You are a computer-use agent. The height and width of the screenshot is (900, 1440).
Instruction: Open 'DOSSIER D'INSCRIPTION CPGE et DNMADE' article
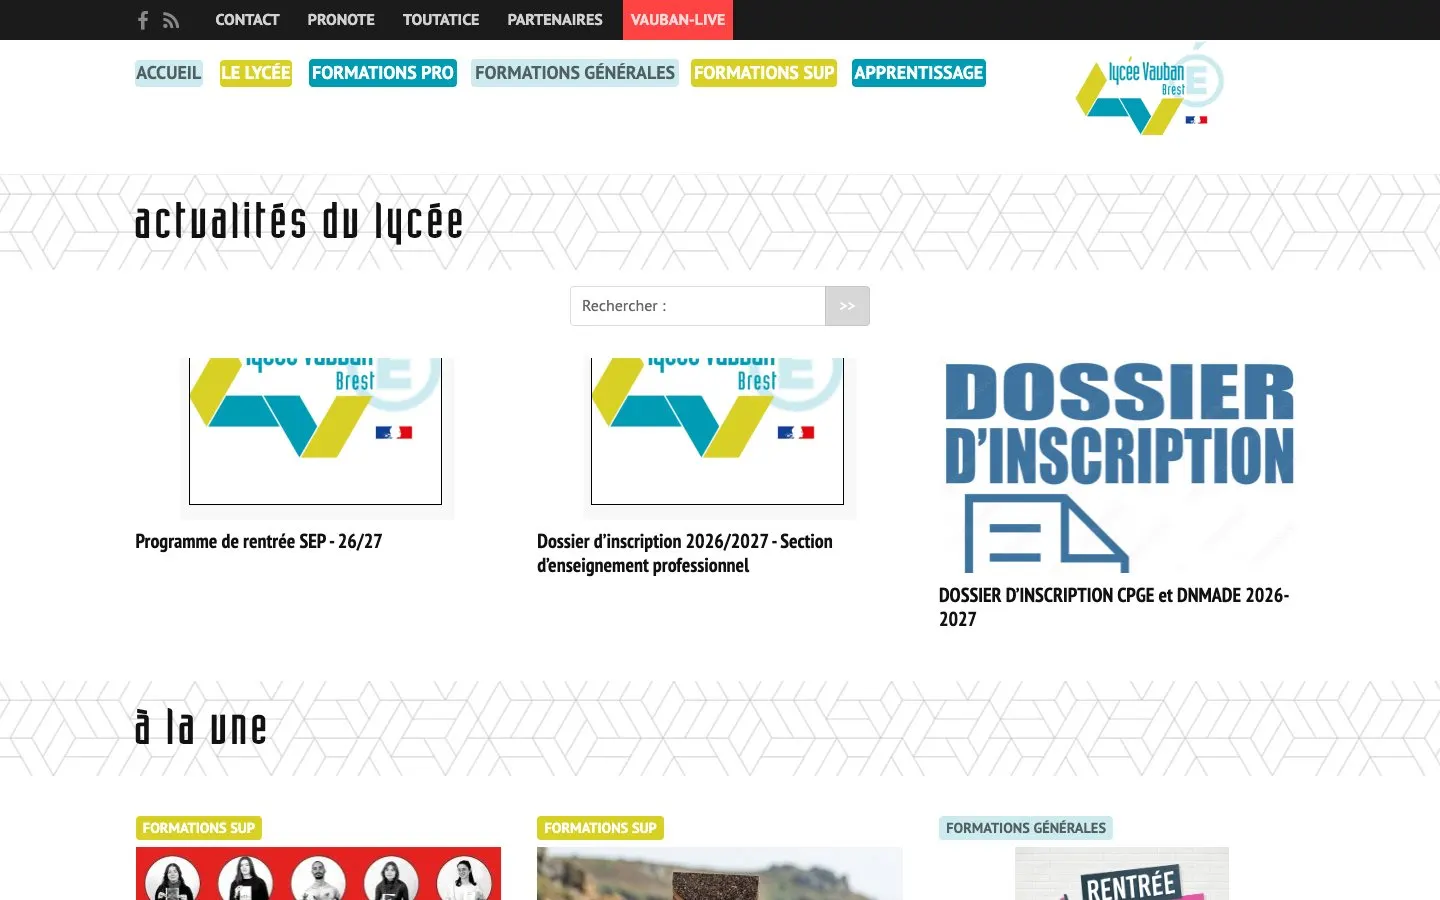[x=1114, y=607]
